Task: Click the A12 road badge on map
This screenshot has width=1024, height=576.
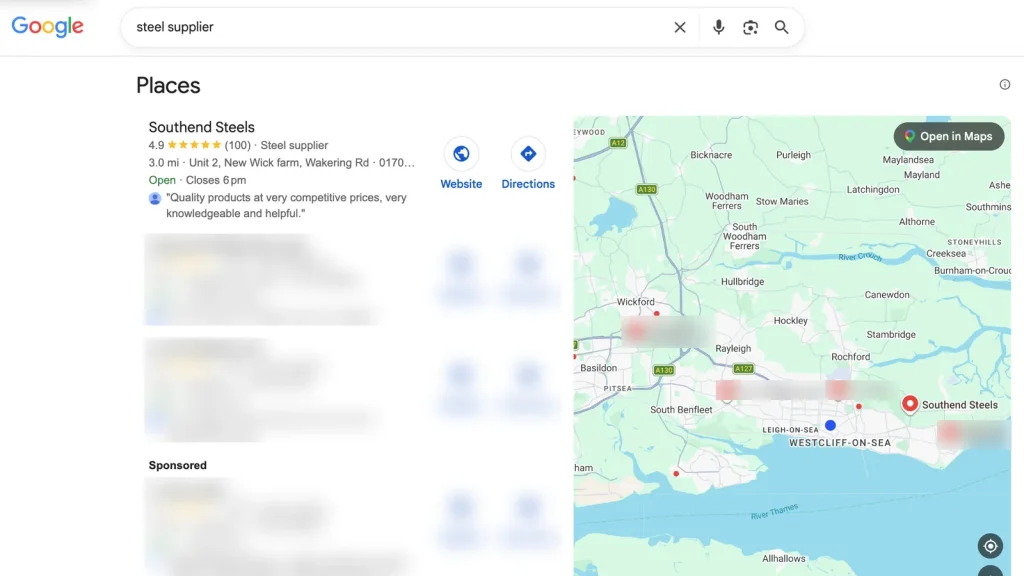Action: (618, 143)
